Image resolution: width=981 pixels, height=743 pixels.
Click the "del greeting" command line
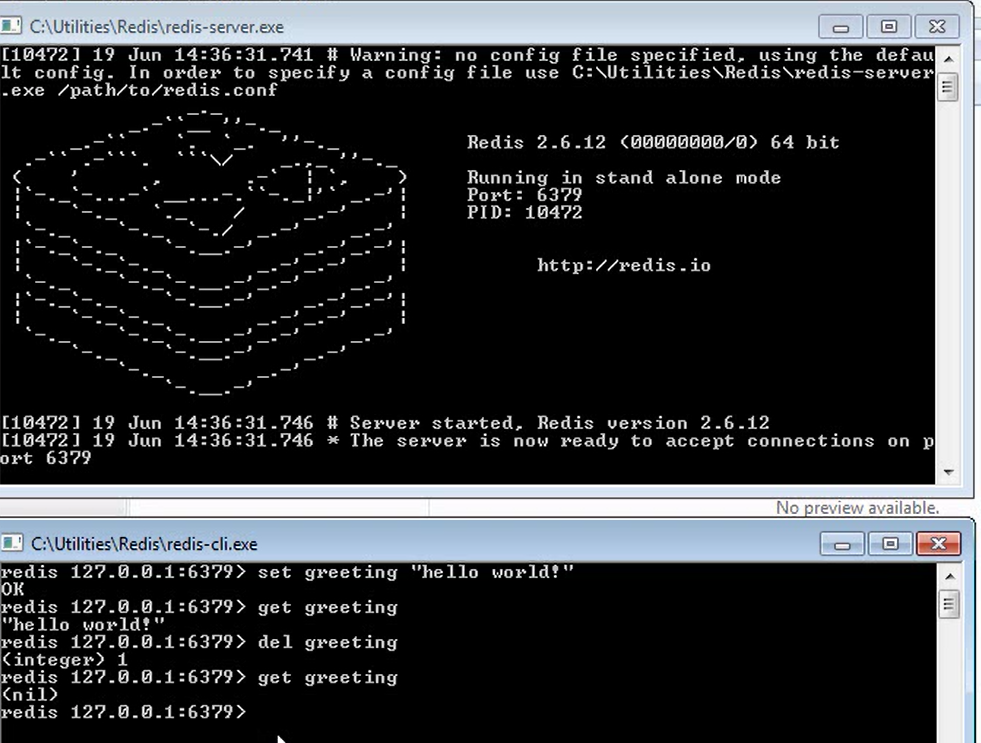[x=199, y=642]
